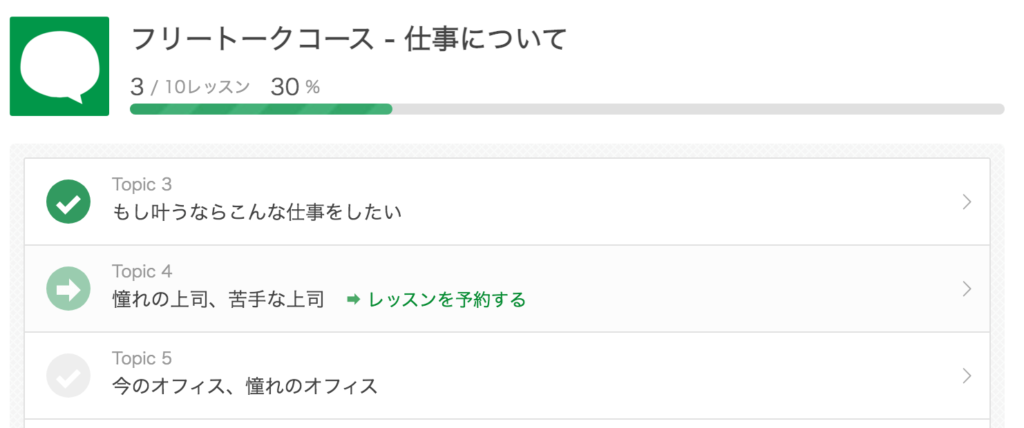Viewport: 1024px width, 428px height.
Task: Click the green speech bubble course icon
Action: pyautogui.click(x=59, y=66)
